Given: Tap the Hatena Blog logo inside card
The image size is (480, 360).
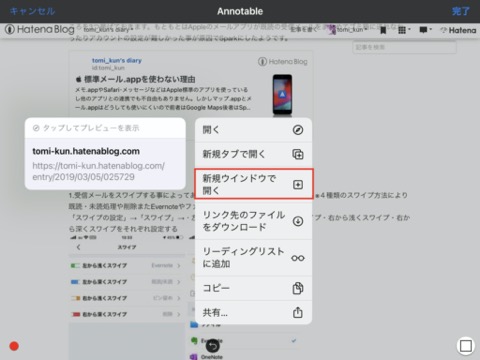Looking at the screenshot, I should 283,62.
